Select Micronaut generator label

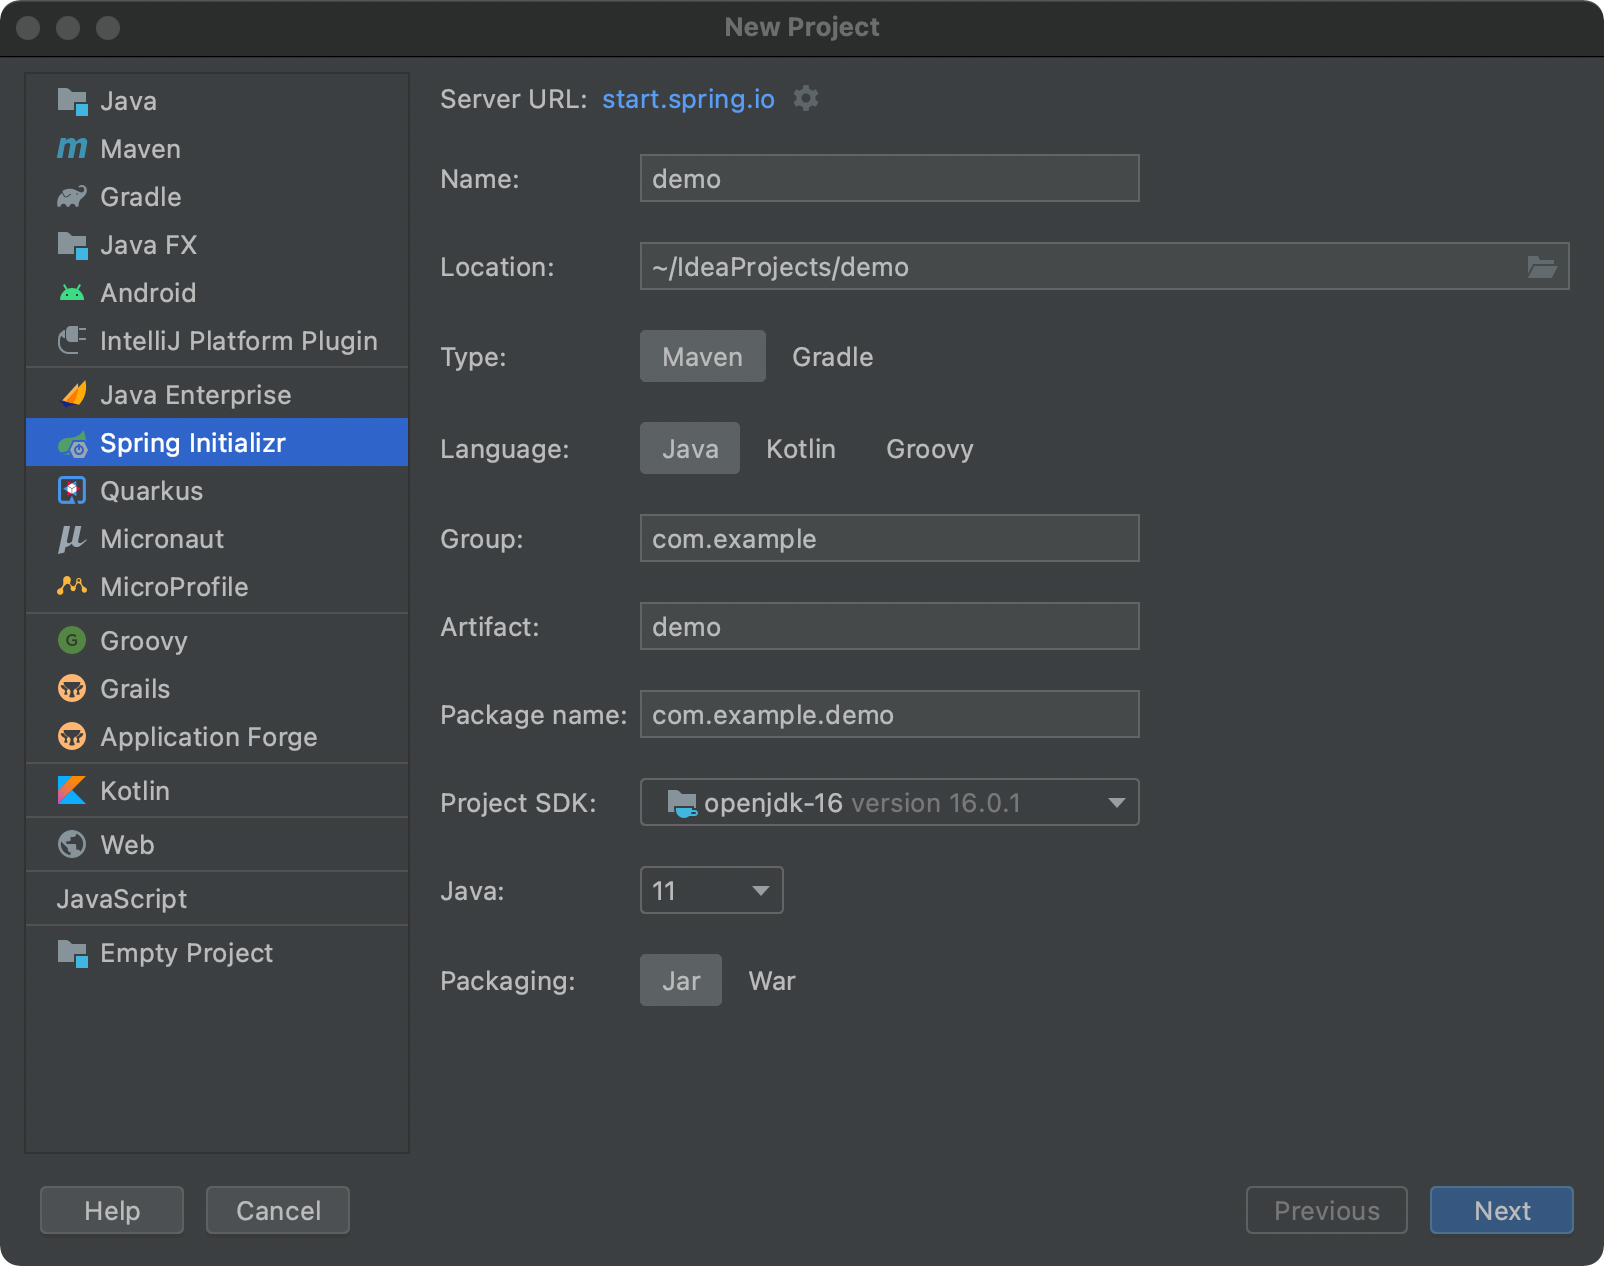point(163,539)
